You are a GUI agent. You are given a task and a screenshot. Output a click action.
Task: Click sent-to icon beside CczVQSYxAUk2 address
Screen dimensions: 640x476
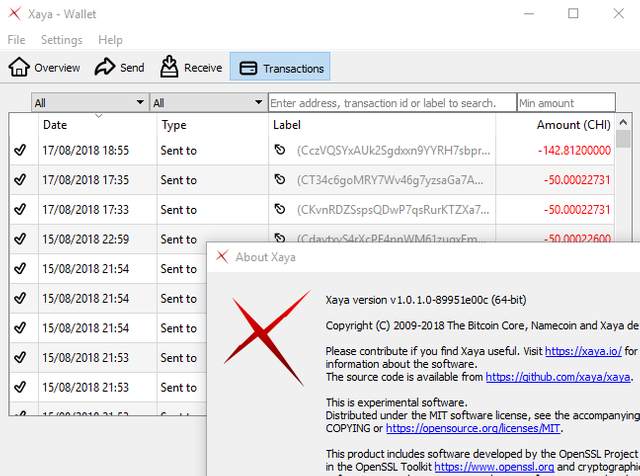[280, 149]
